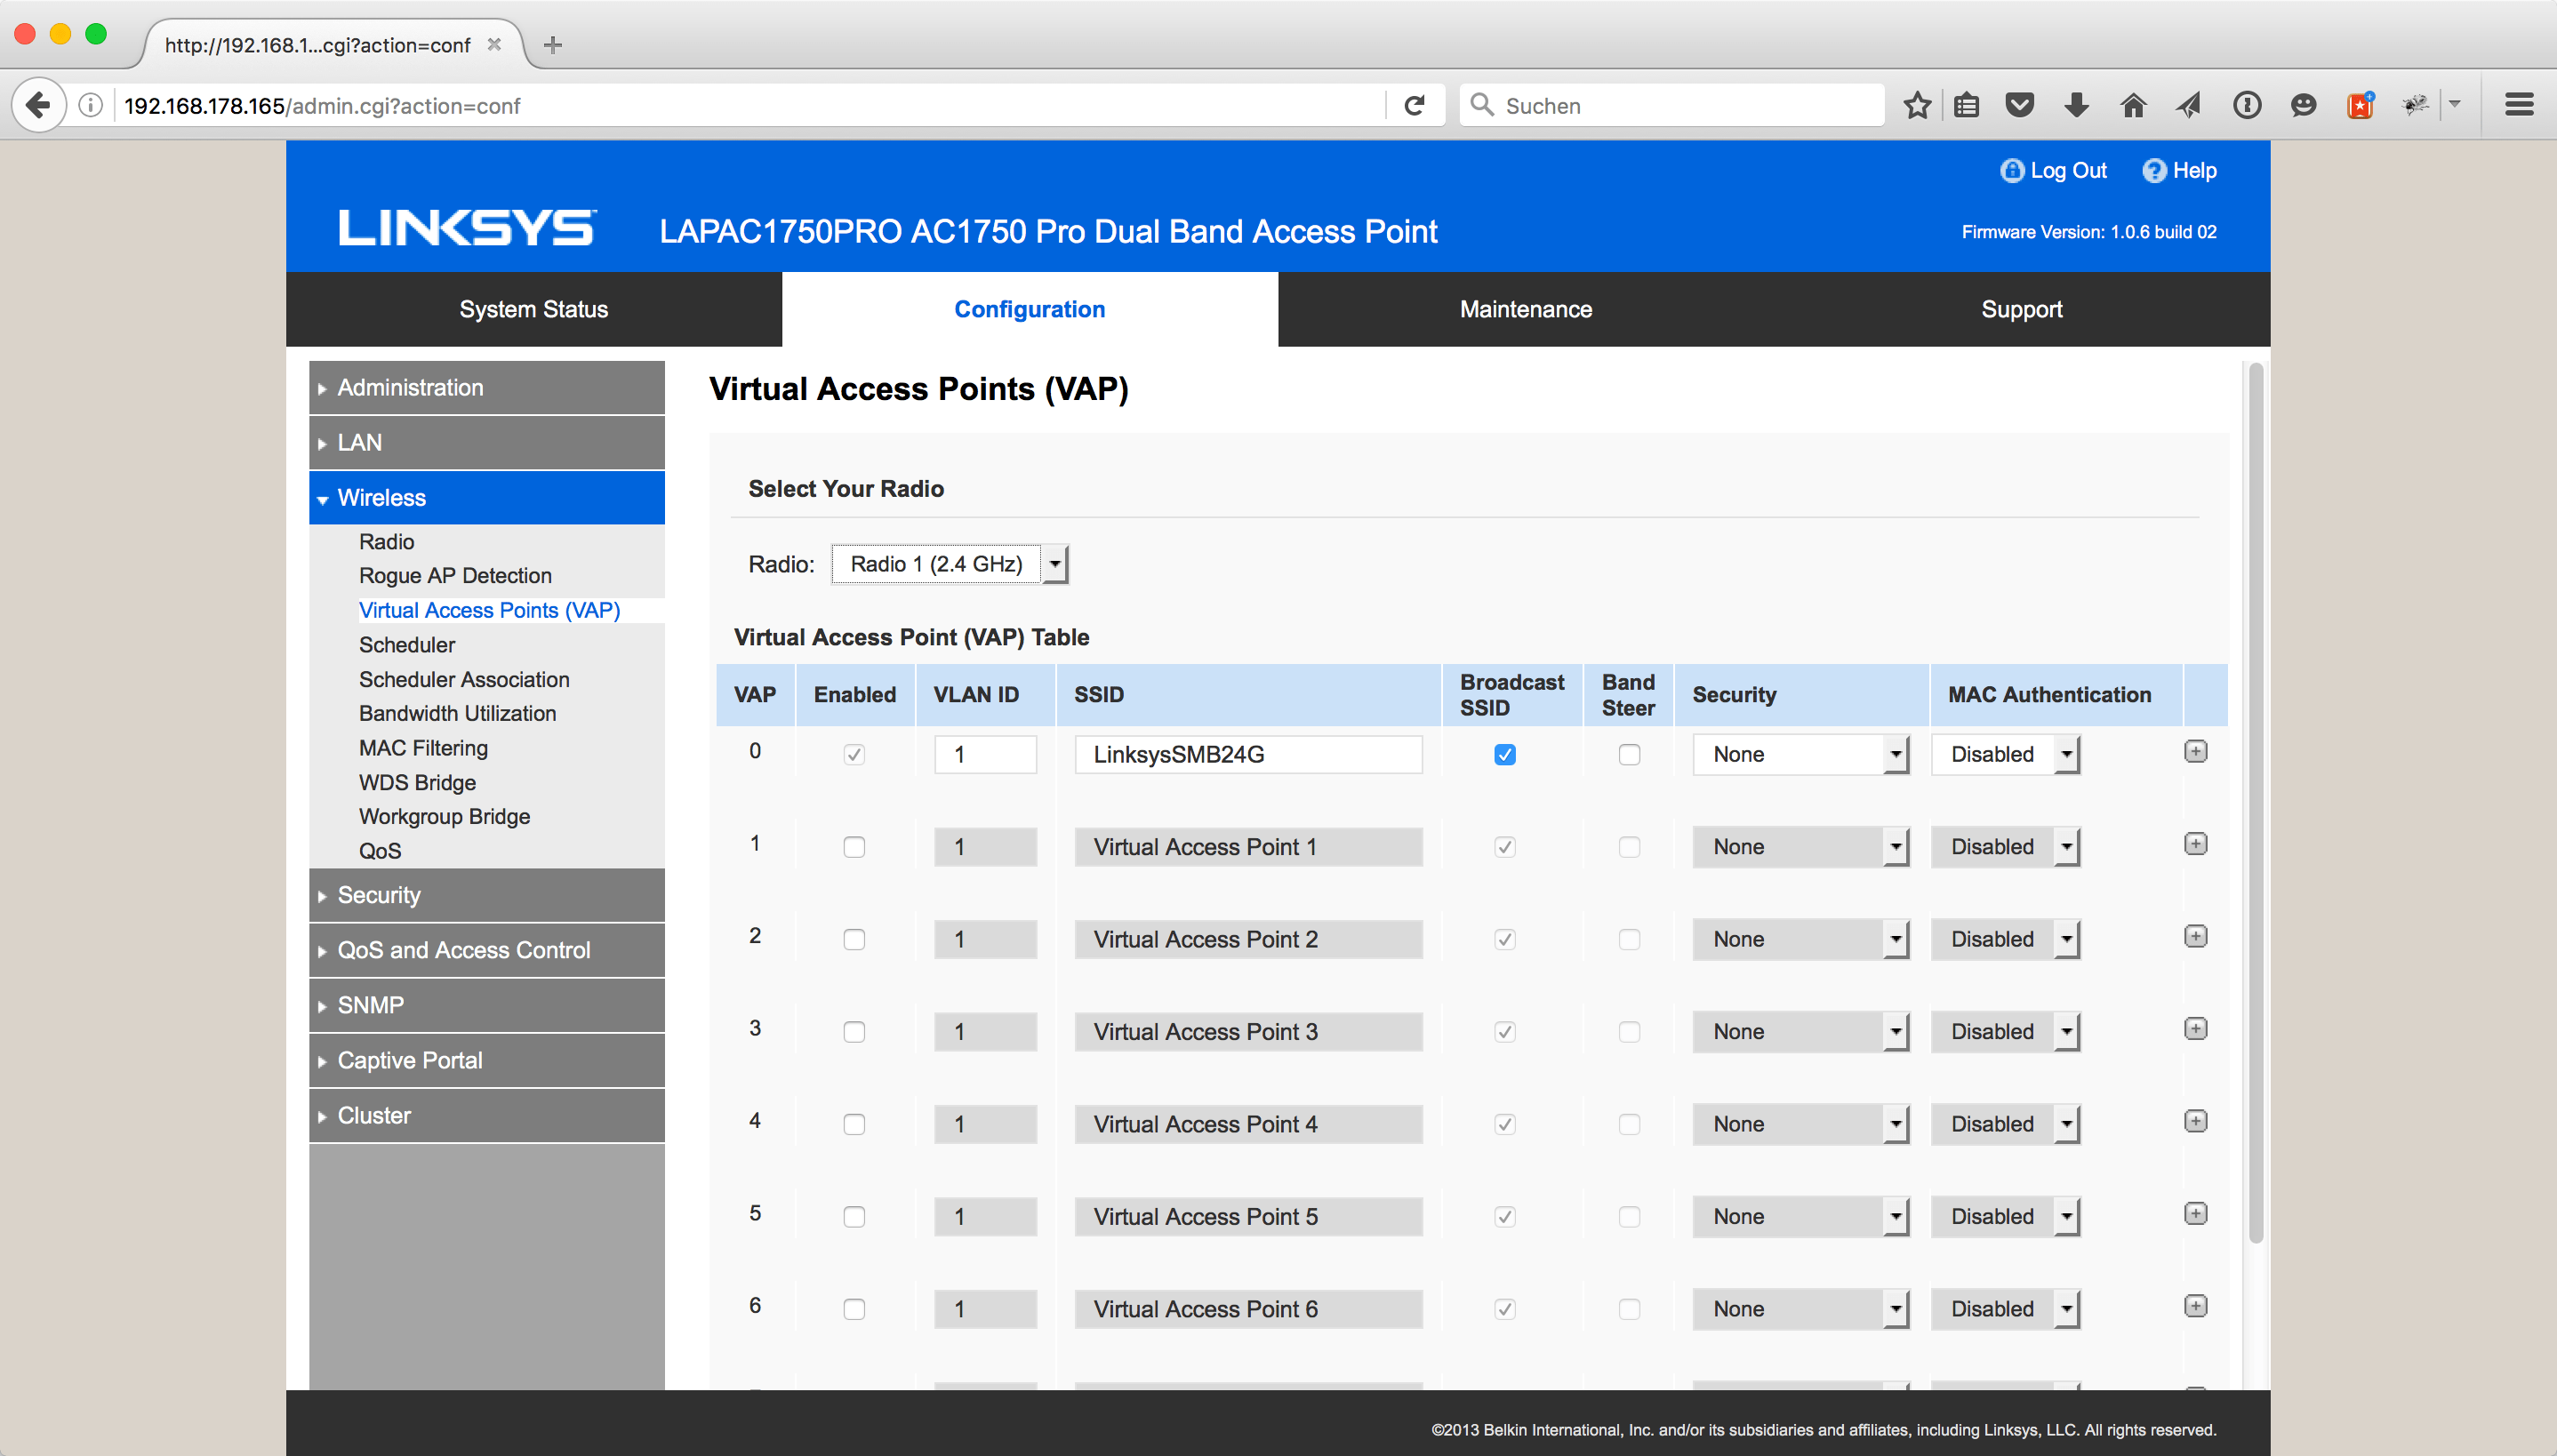Open Scheduler Association menu item

pyautogui.click(x=464, y=680)
